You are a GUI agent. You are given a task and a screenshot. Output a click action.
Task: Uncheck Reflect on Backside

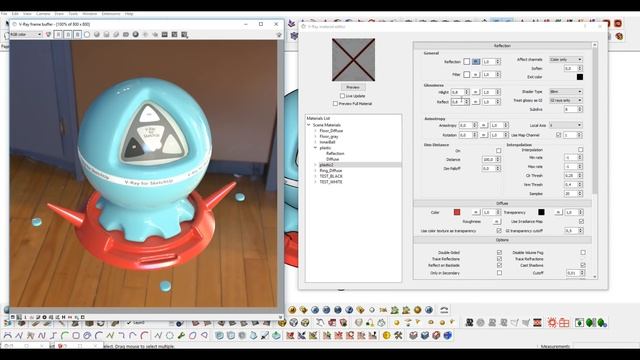click(499, 265)
